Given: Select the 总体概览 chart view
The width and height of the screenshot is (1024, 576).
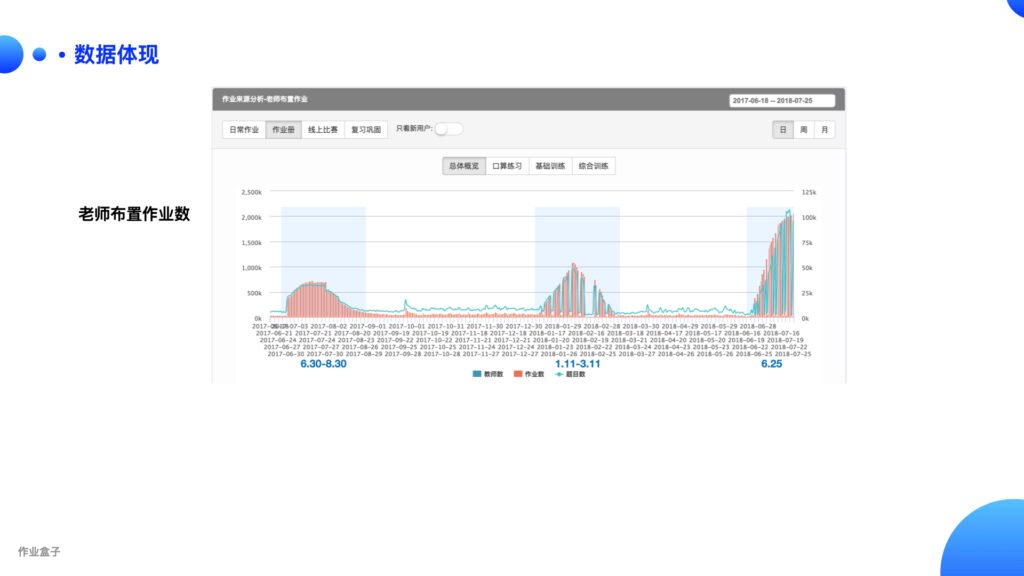Looking at the screenshot, I should [464, 166].
